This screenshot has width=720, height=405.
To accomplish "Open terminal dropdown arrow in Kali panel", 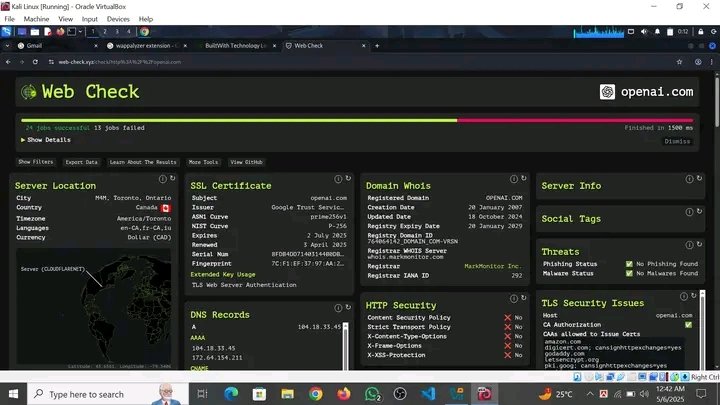I will 80,31.
